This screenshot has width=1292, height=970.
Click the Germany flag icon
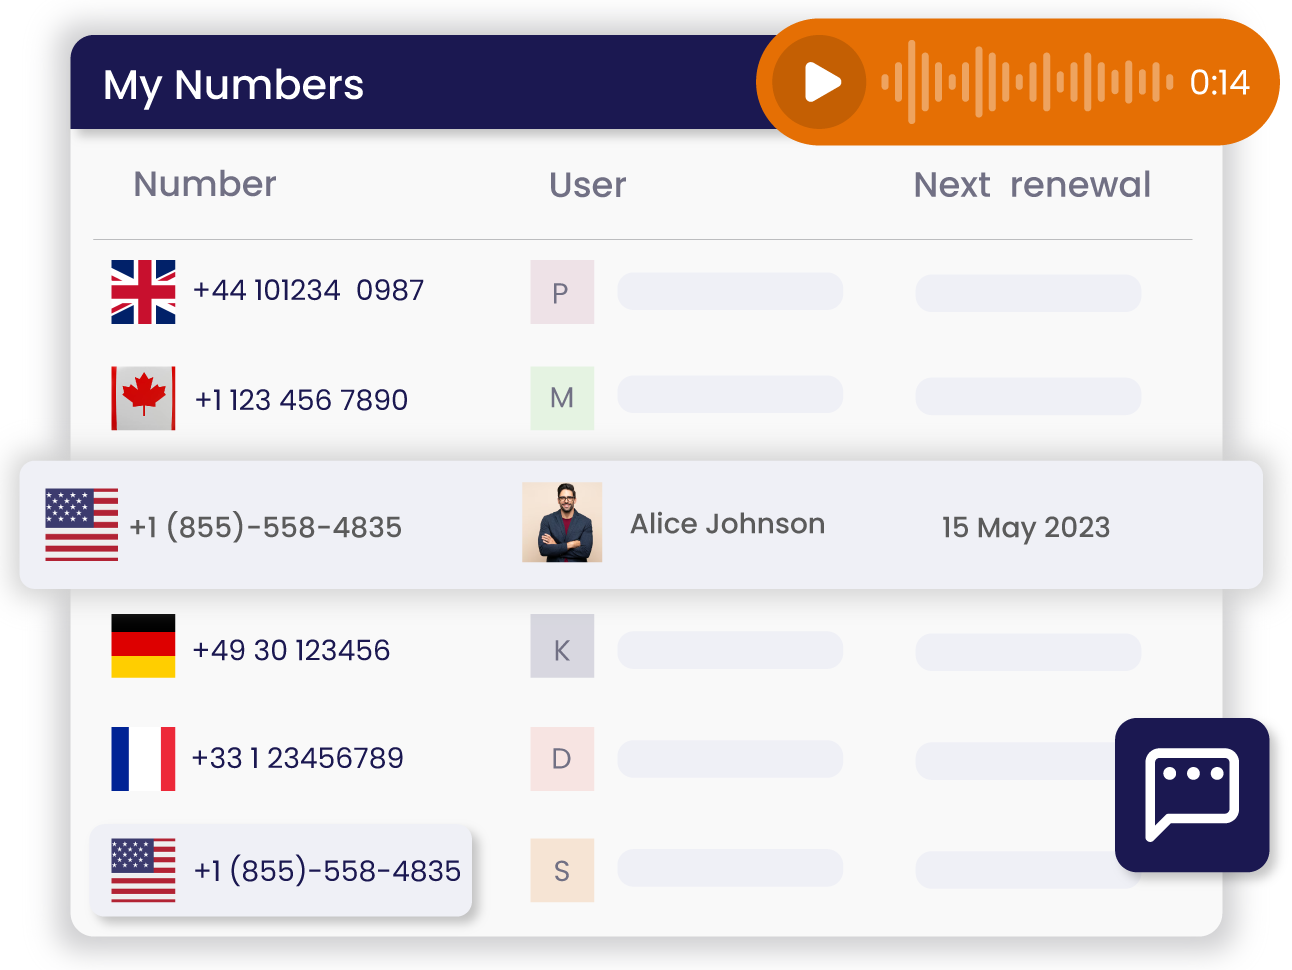point(143,646)
